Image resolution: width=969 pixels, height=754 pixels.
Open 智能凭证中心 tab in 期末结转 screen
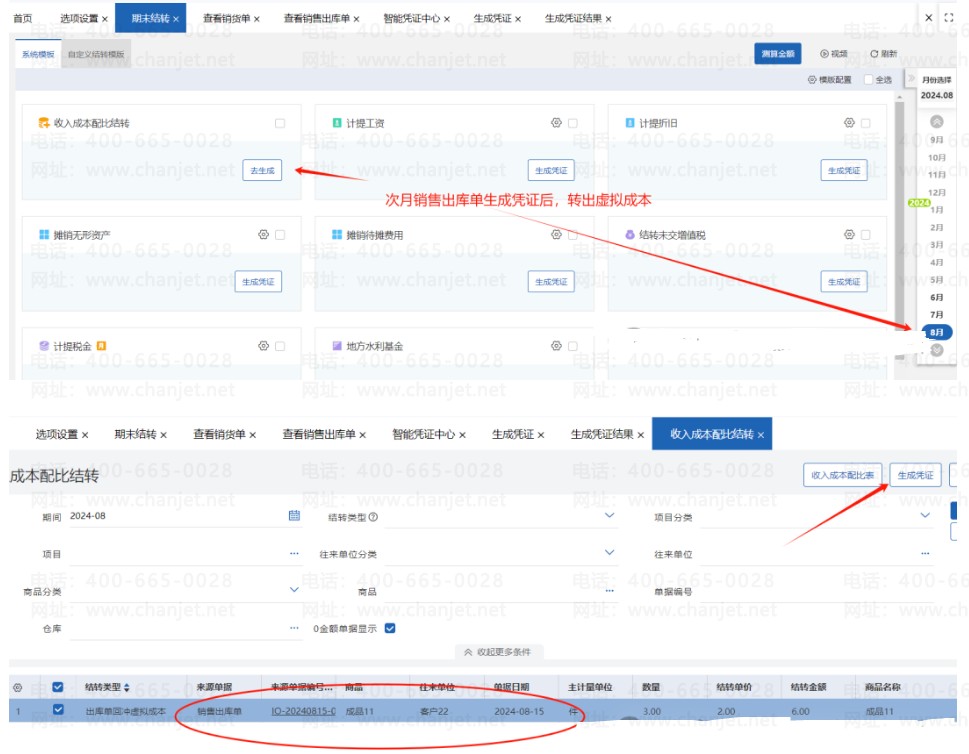(412, 19)
